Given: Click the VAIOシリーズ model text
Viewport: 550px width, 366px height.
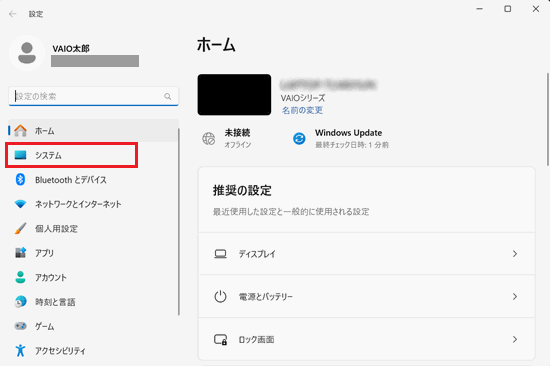Looking at the screenshot, I should click(x=303, y=98).
